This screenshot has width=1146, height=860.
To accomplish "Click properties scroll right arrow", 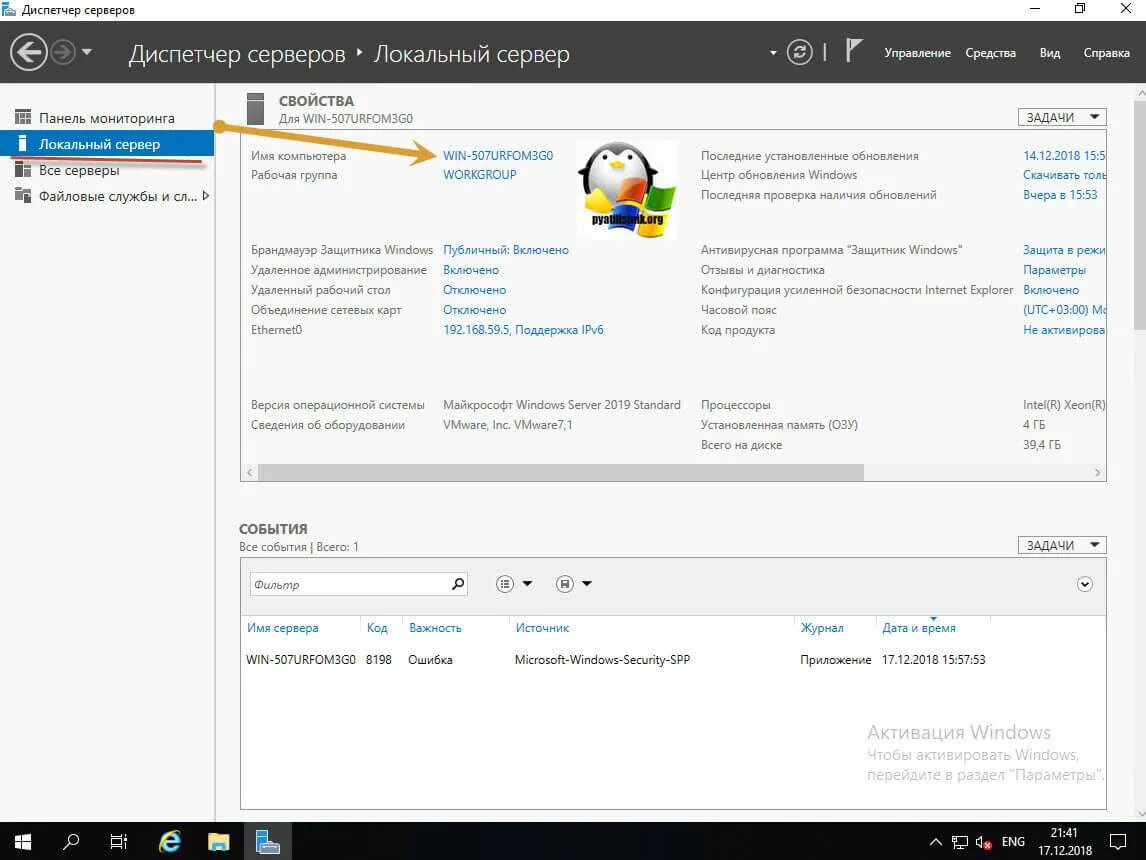I will (1097, 473).
